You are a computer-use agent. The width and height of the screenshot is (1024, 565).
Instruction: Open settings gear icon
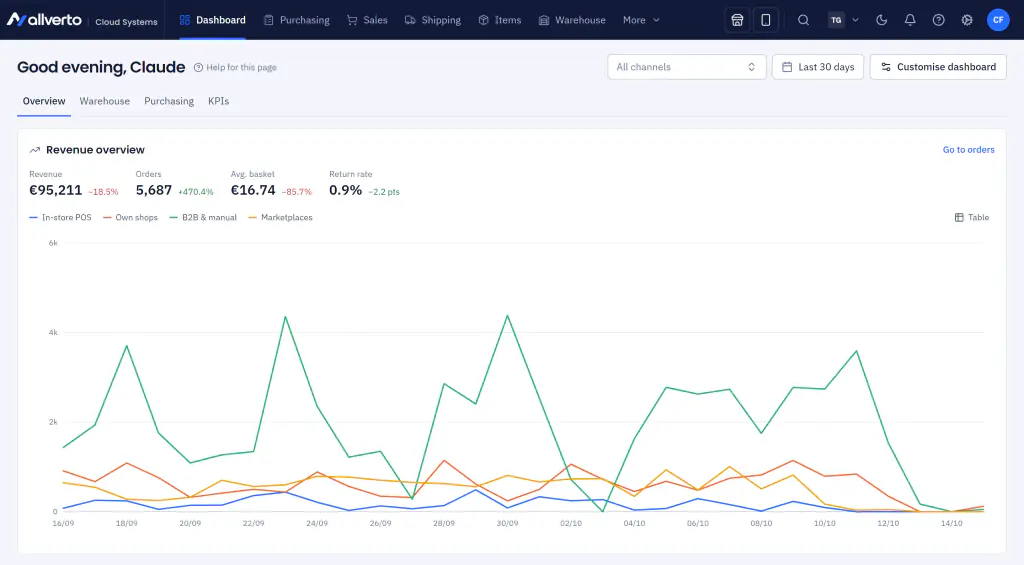pos(967,20)
